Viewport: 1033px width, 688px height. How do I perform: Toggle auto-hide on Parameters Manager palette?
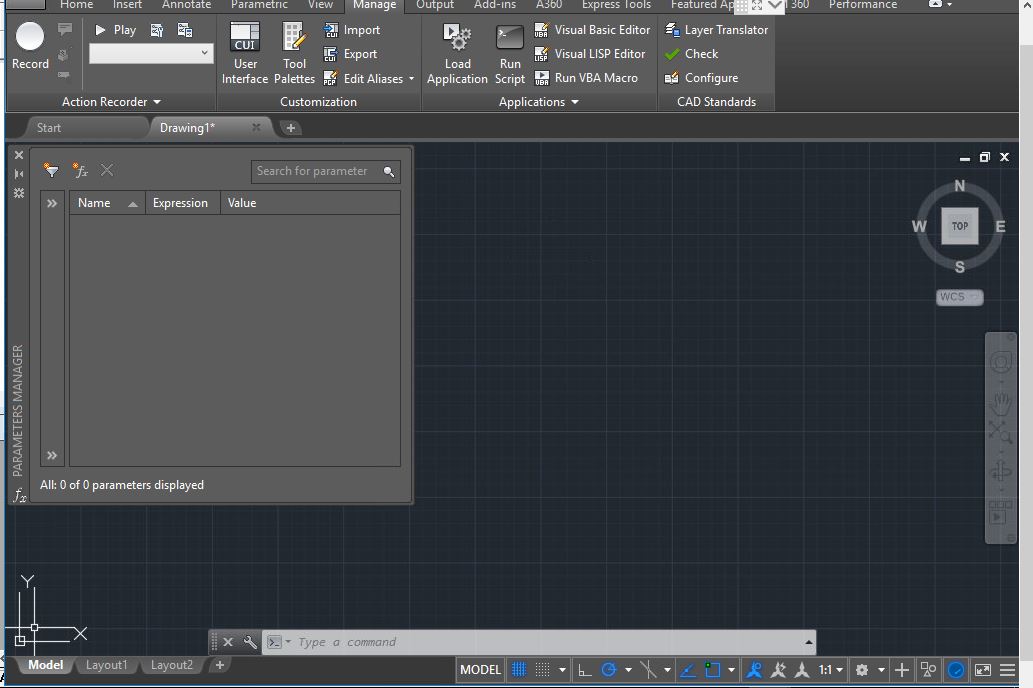pos(18,174)
